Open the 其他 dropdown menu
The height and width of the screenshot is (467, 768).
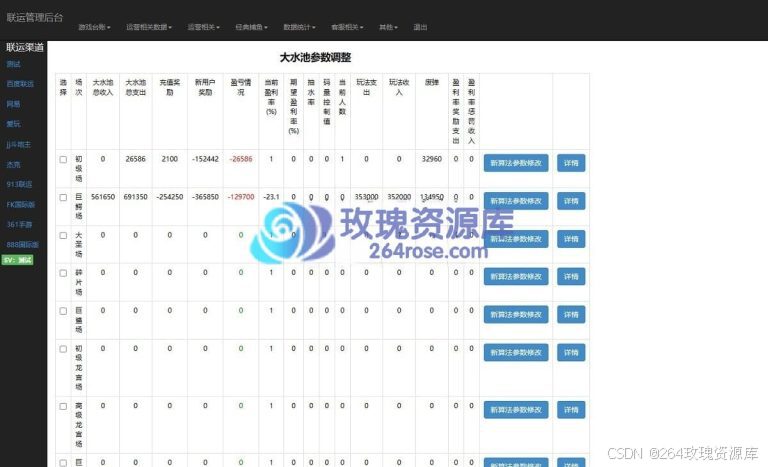[388, 27]
